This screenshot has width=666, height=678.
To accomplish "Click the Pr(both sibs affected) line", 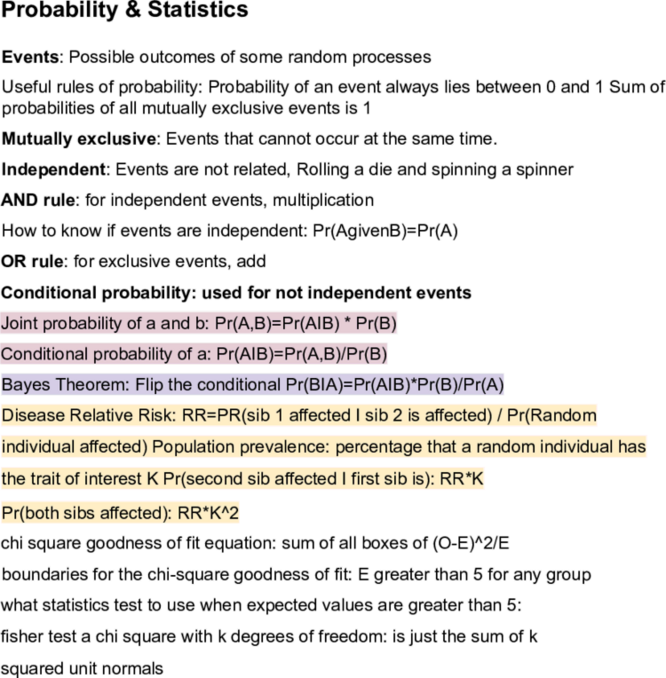I will point(120,513).
